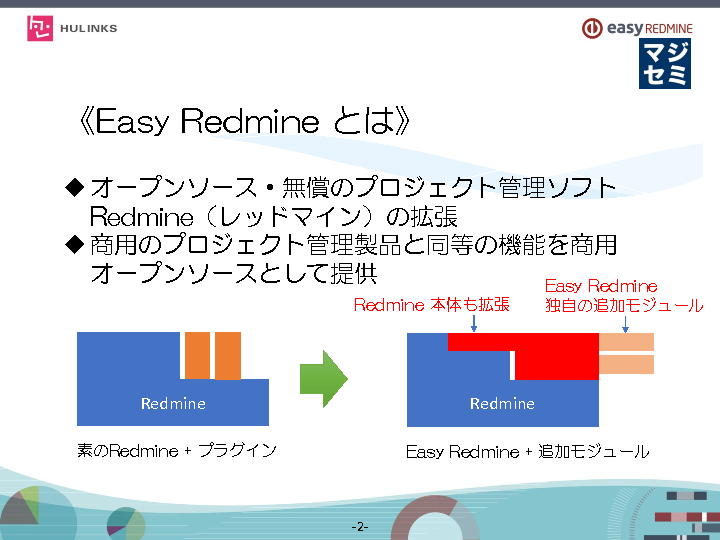This screenshot has height=540, width=720.
Task: Click the caption Easy Redmine + 追加モジュール
Action: coord(527,452)
